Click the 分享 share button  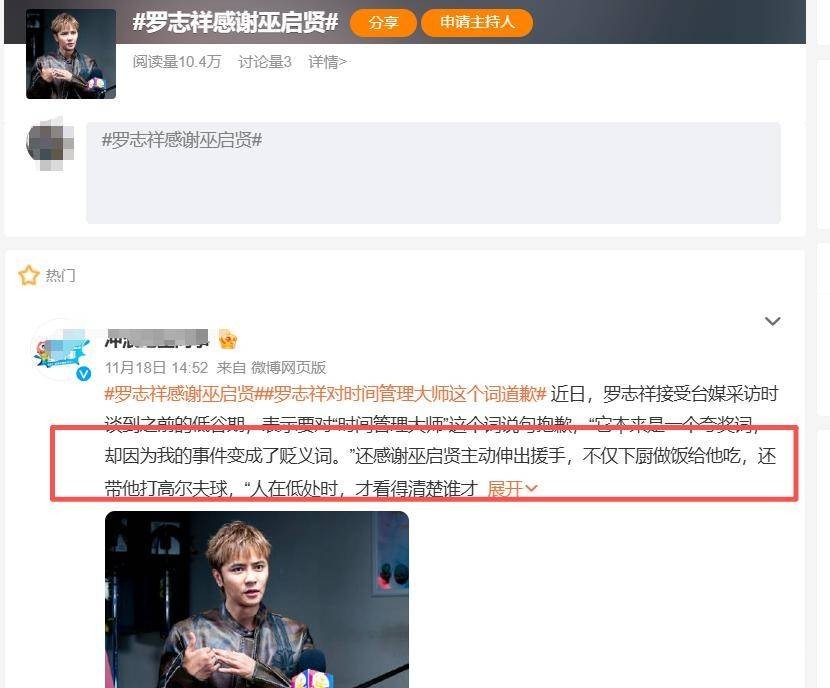pos(383,23)
